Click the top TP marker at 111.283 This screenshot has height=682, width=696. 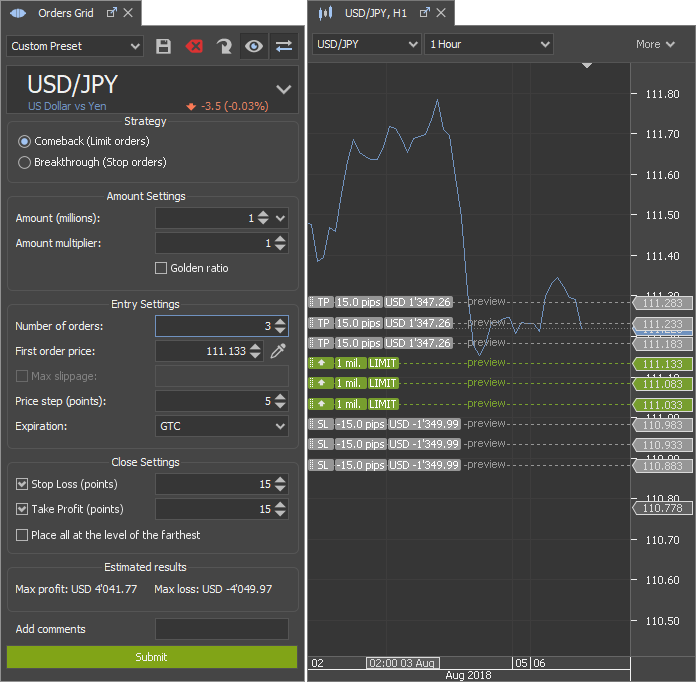pyautogui.click(x=323, y=302)
